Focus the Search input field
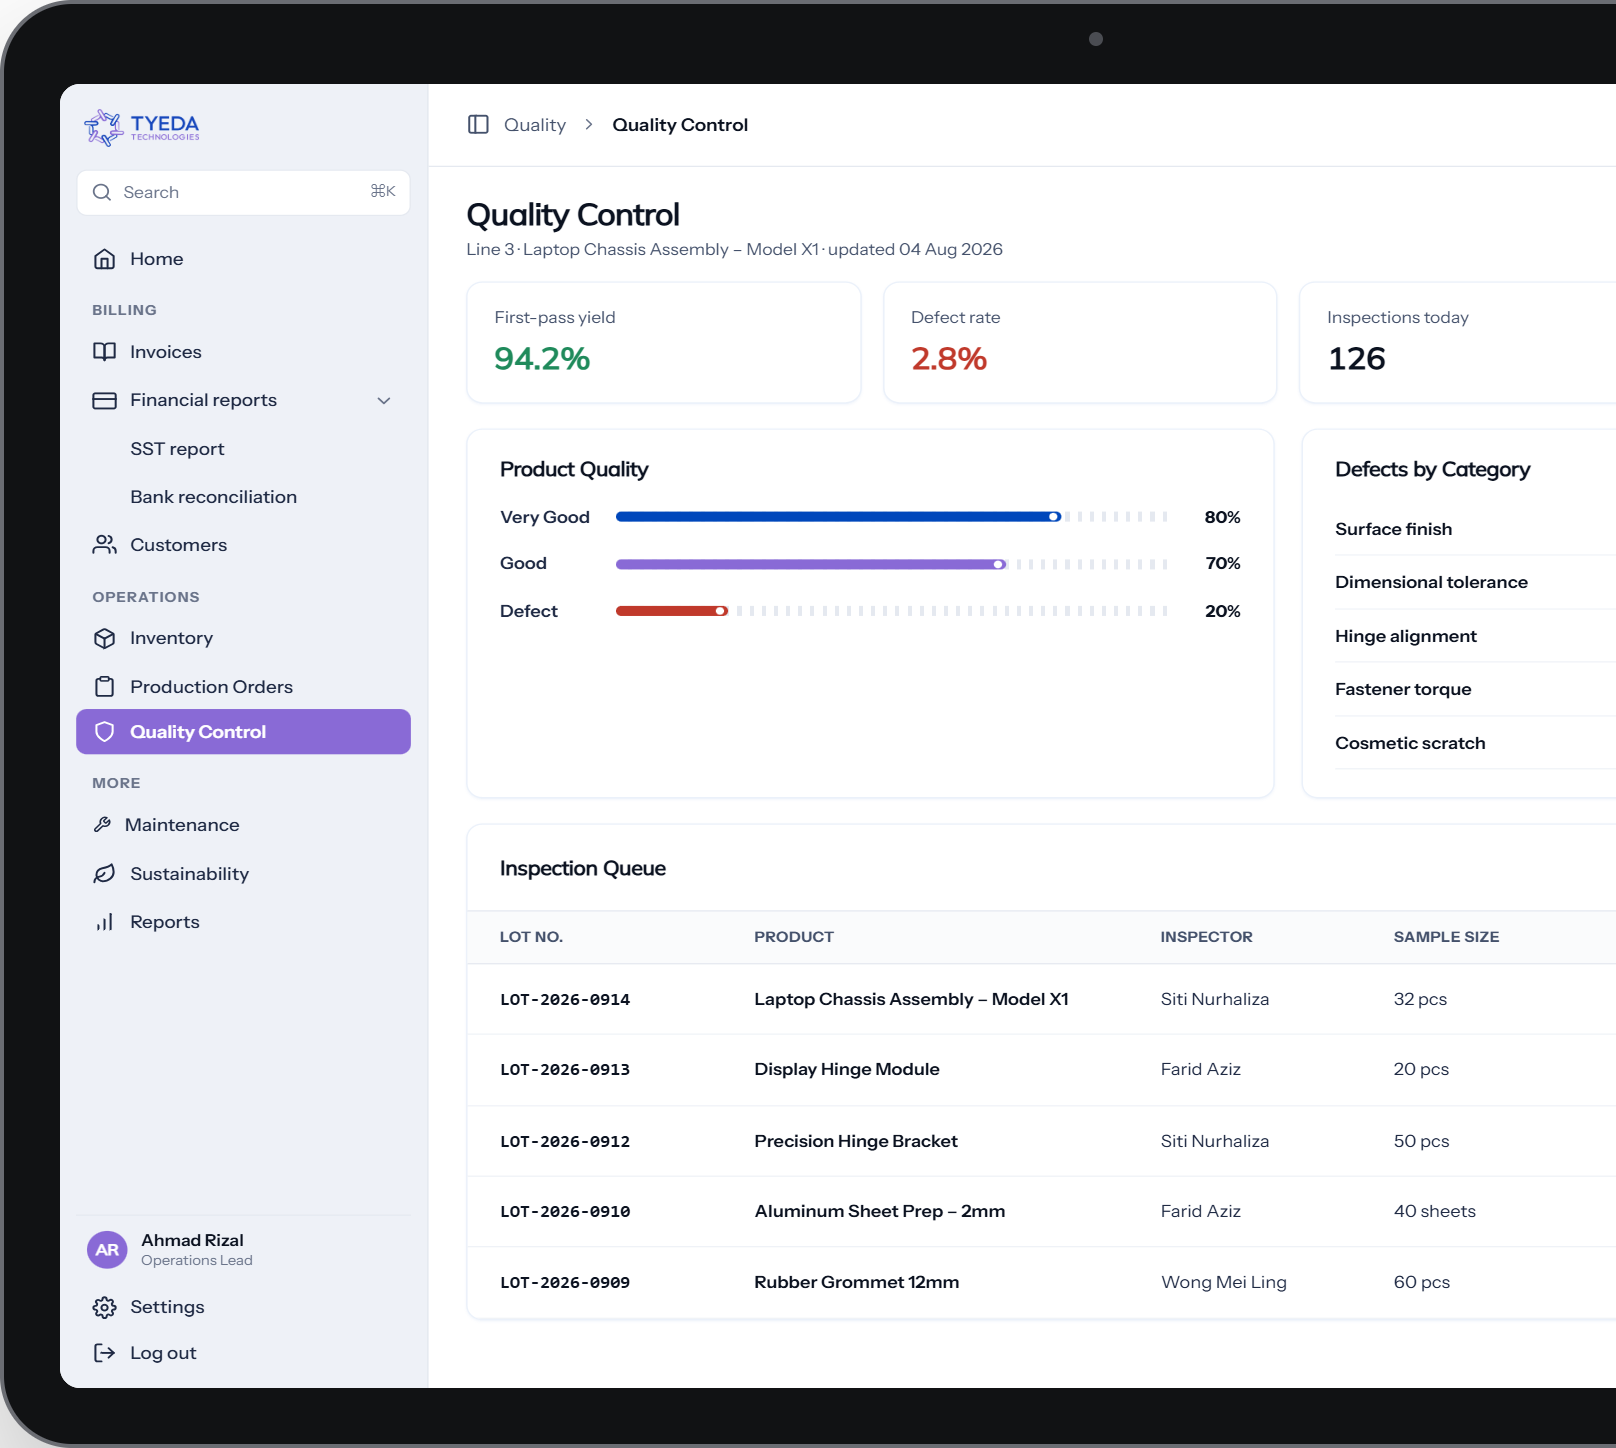 (244, 192)
